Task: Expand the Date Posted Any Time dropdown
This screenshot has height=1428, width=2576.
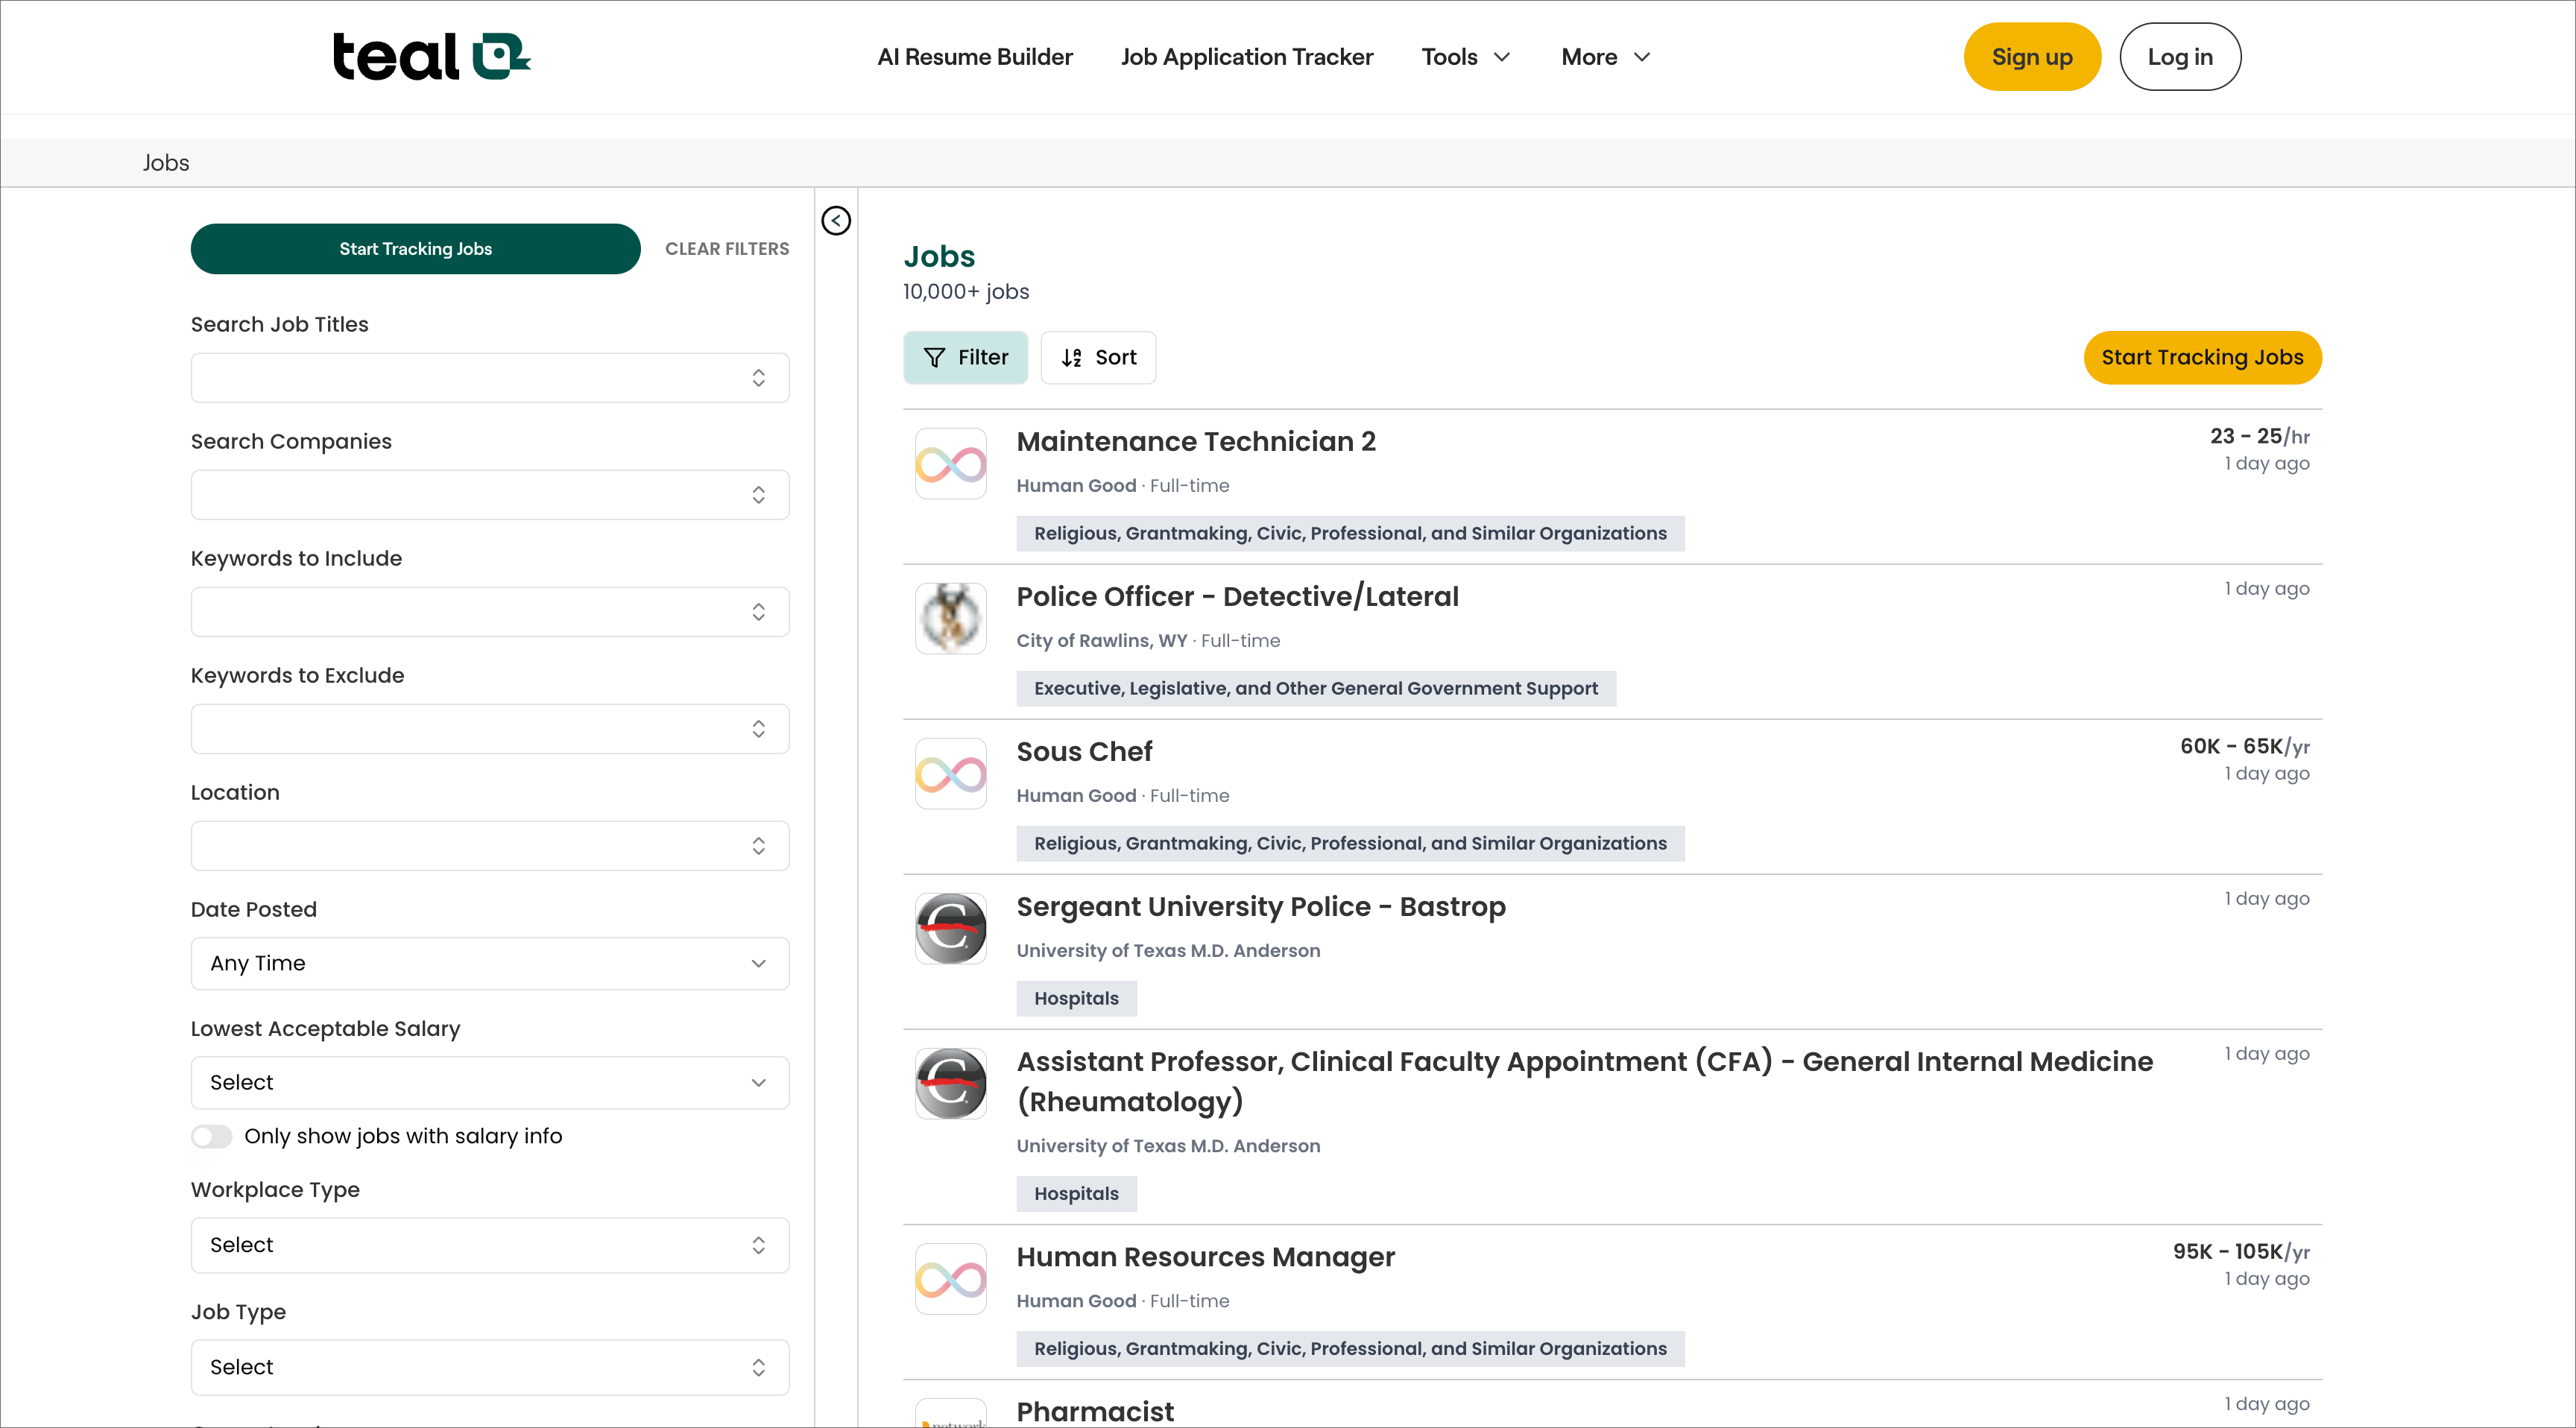Action: pyautogui.click(x=490, y=963)
